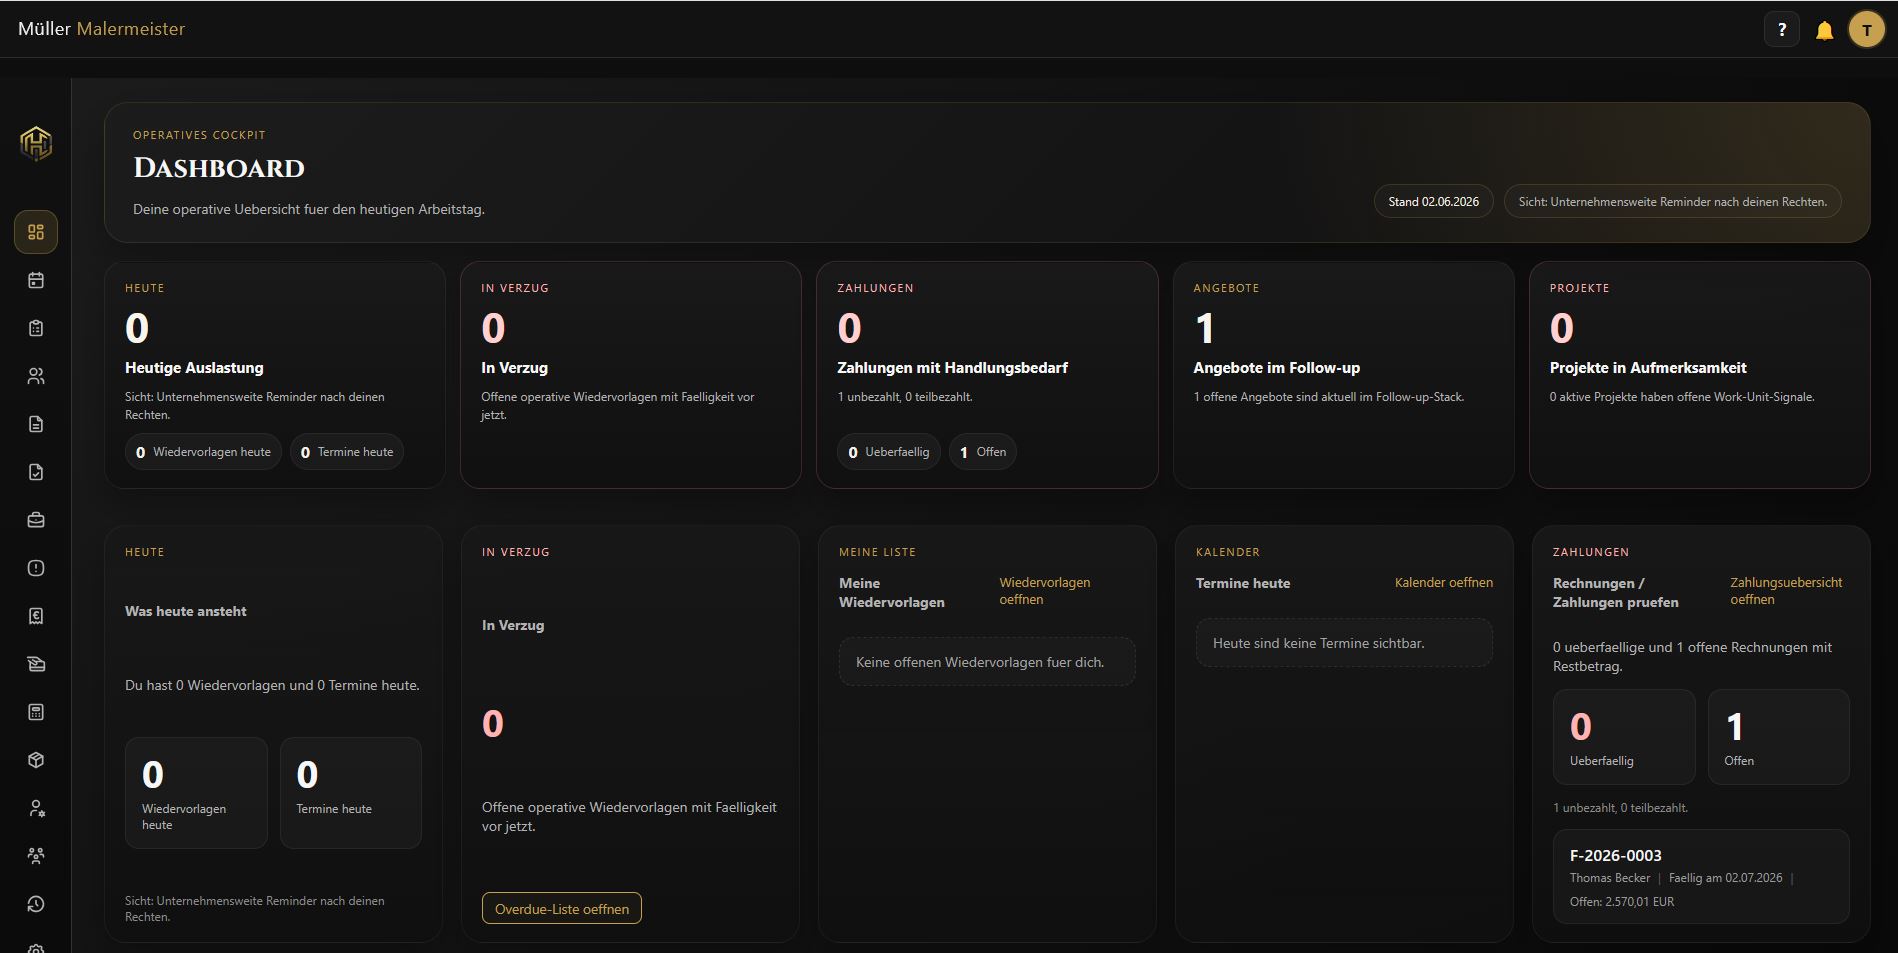Open the top In Verzug summary card
1898x953 pixels.
click(x=631, y=375)
